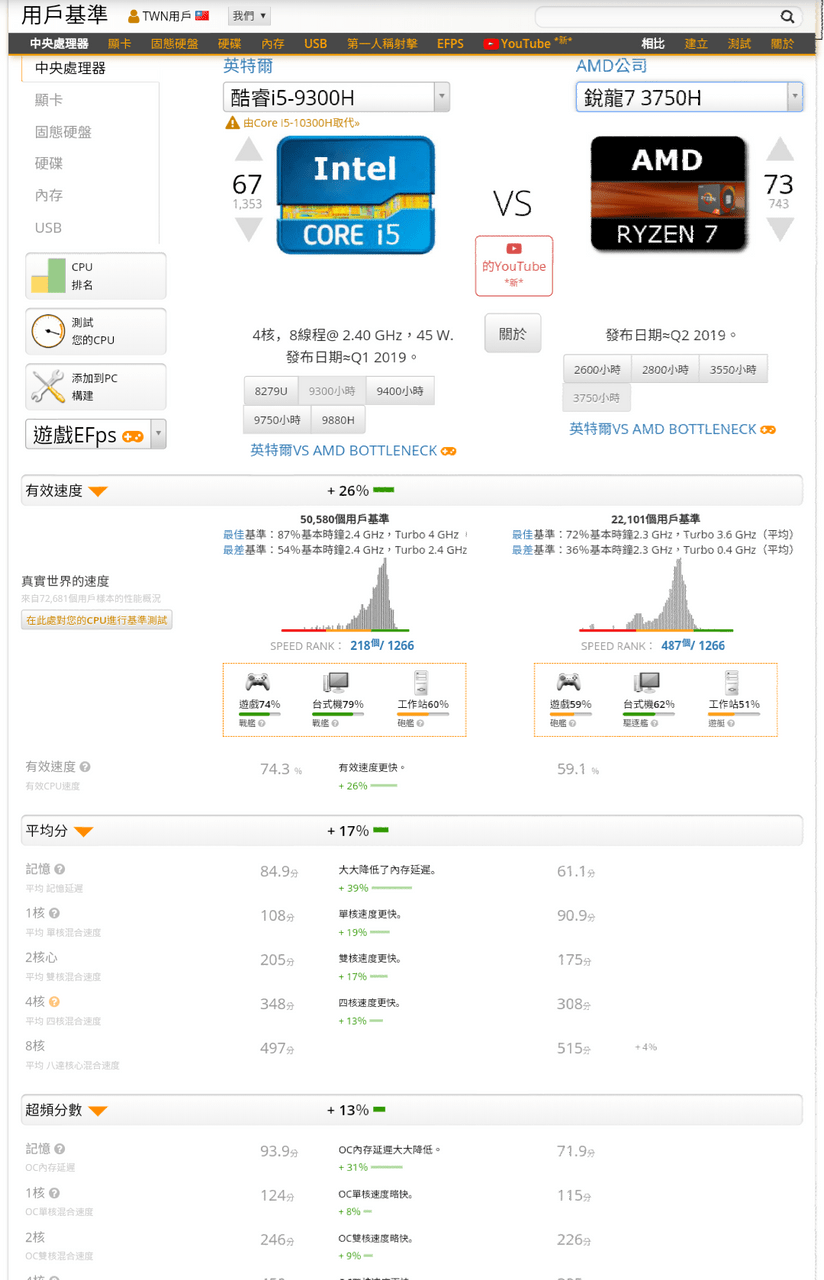Downvote the Intel i5-9300H with down arrow
The width and height of the screenshot is (824, 1280).
pyautogui.click(x=248, y=229)
